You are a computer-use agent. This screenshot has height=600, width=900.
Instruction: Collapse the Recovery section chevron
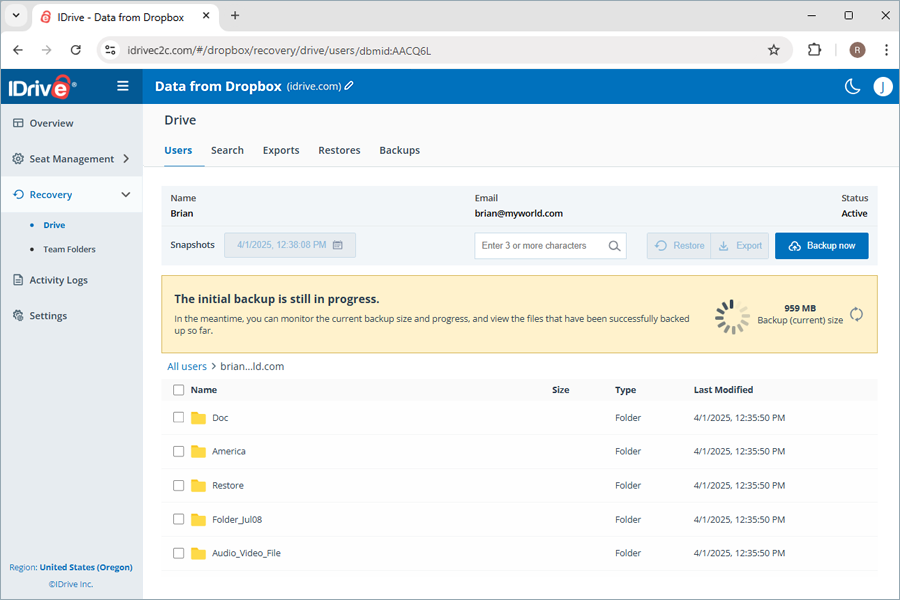126,195
